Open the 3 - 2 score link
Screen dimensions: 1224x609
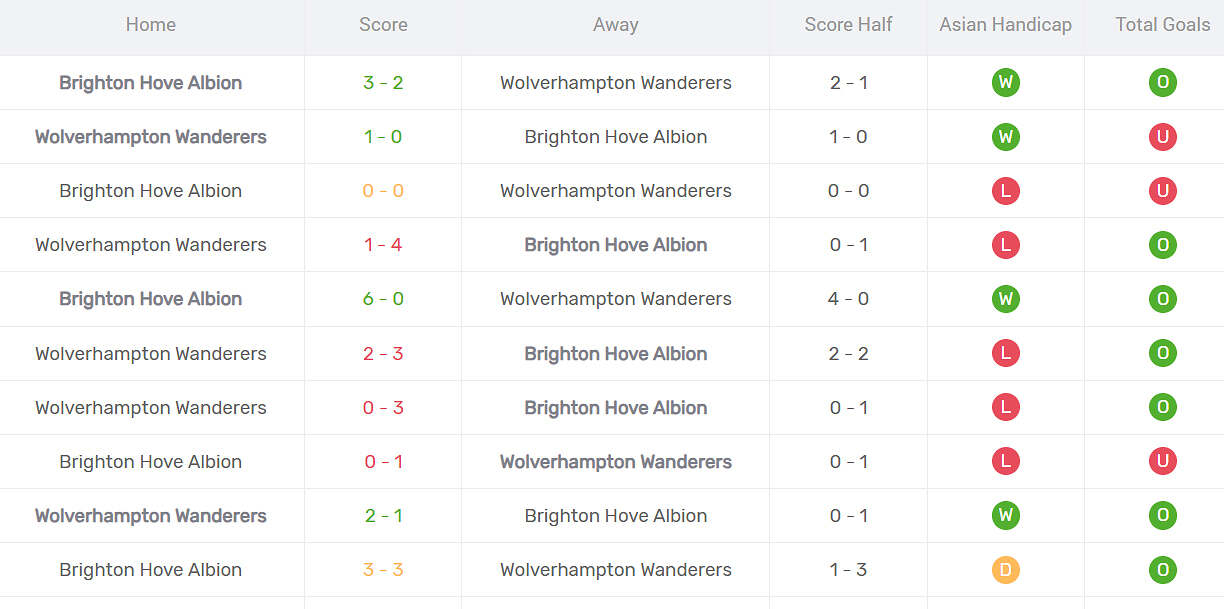pyautogui.click(x=383, y=83)
